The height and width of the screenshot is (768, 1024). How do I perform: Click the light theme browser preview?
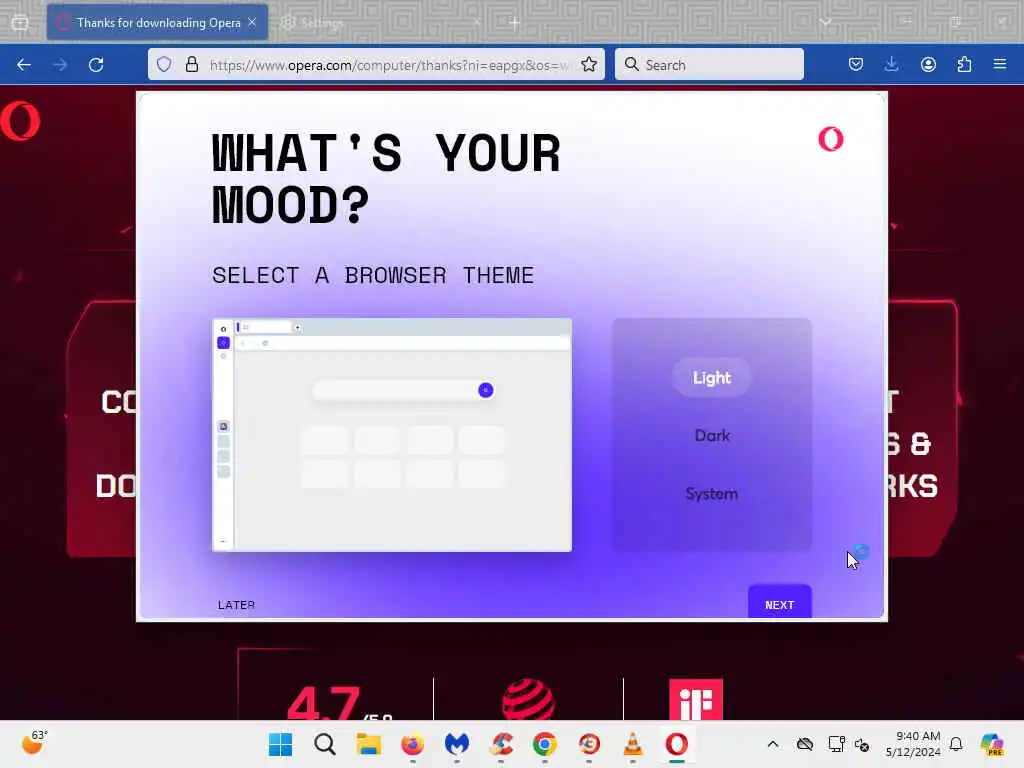(x=392, y=435)
